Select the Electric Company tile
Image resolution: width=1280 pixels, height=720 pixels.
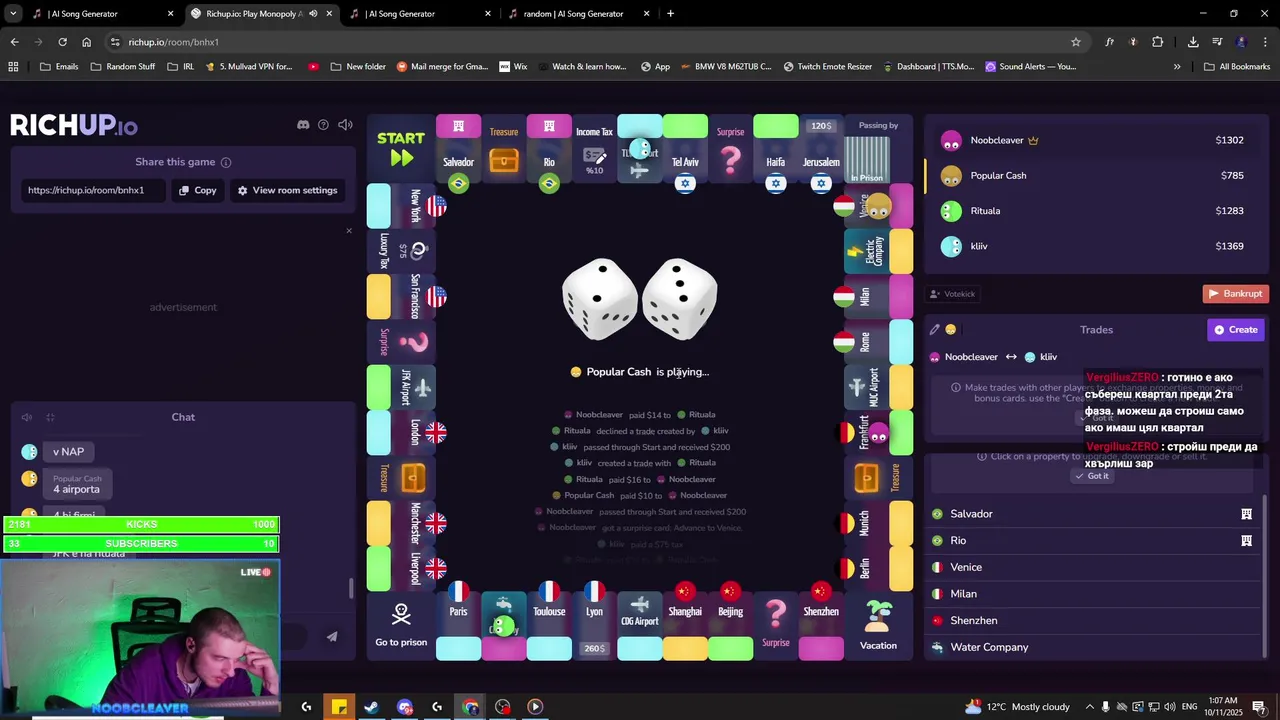click(879, 251)
